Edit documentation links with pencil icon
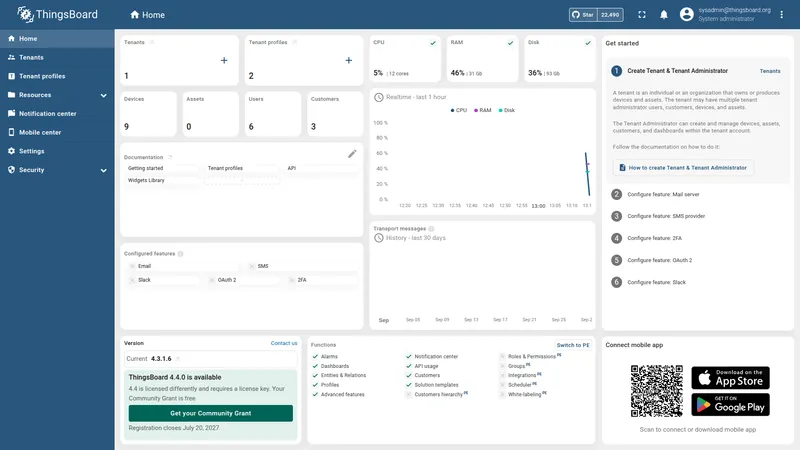 tap(352, 154)
